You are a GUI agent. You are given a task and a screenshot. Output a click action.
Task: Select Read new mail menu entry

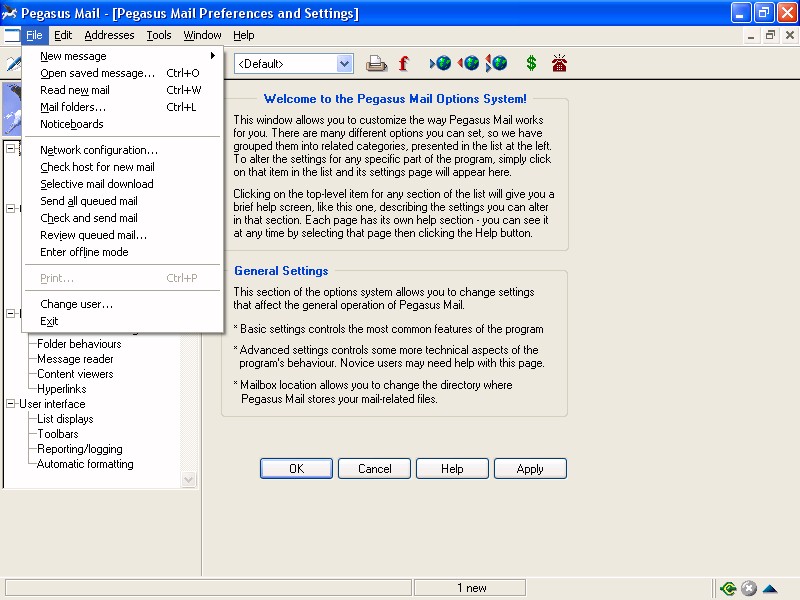point(122,90)
